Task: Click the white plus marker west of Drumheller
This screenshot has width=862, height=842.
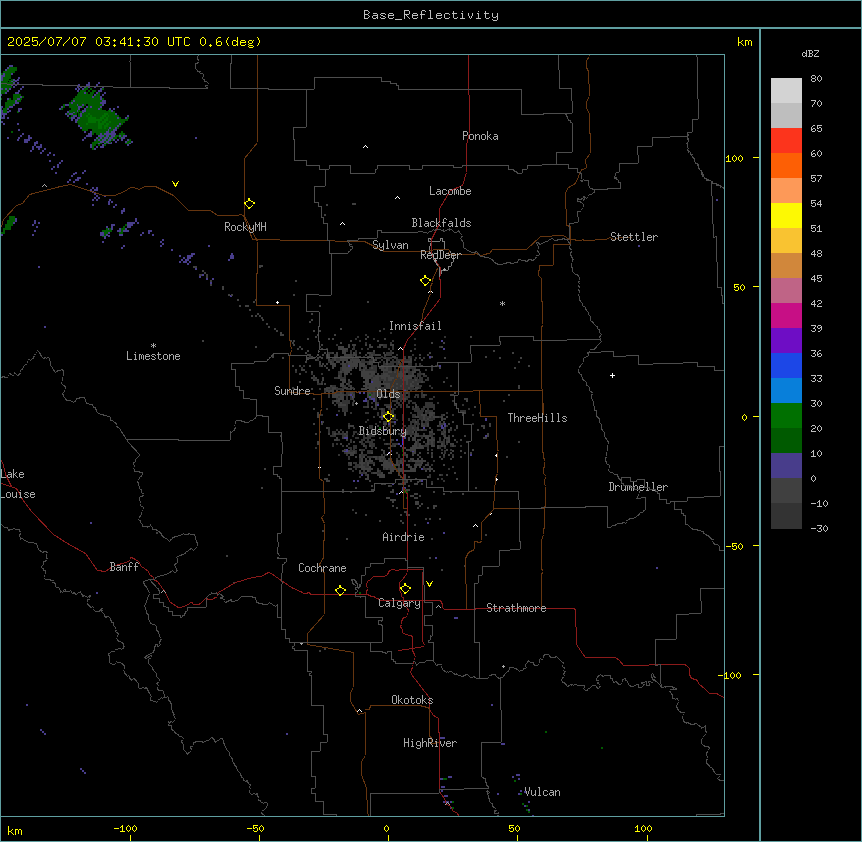Action: tap(612, 375)
